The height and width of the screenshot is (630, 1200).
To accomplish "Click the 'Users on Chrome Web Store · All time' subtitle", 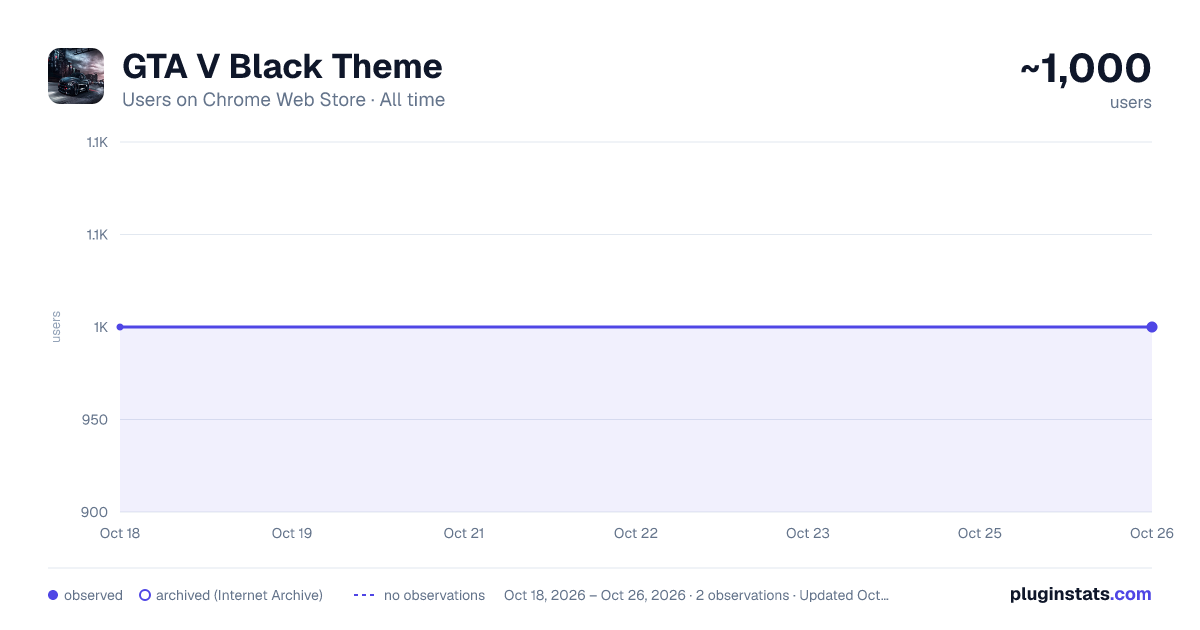I will click(283, 100).
